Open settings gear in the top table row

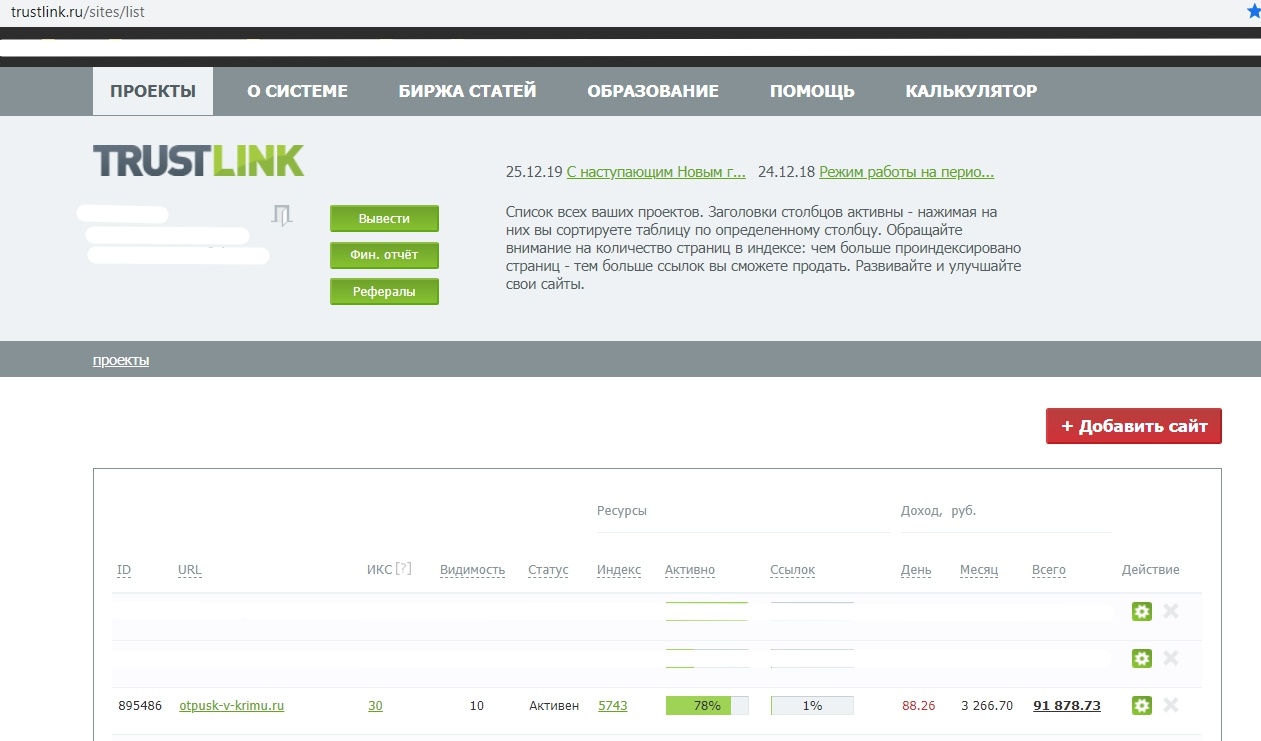[x=1141, y=611]
